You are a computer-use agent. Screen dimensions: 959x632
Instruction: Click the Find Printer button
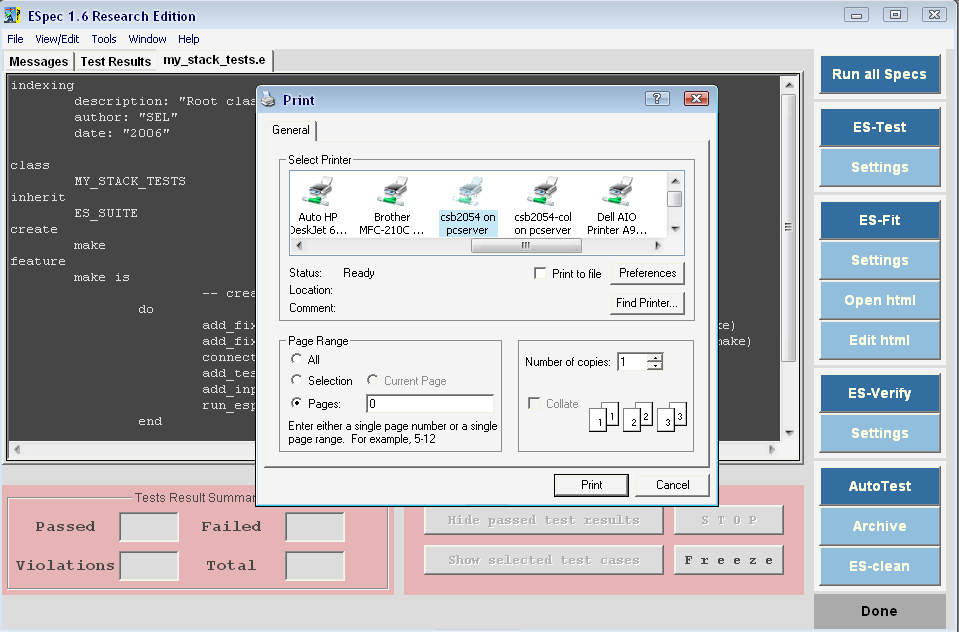point(647,303)
